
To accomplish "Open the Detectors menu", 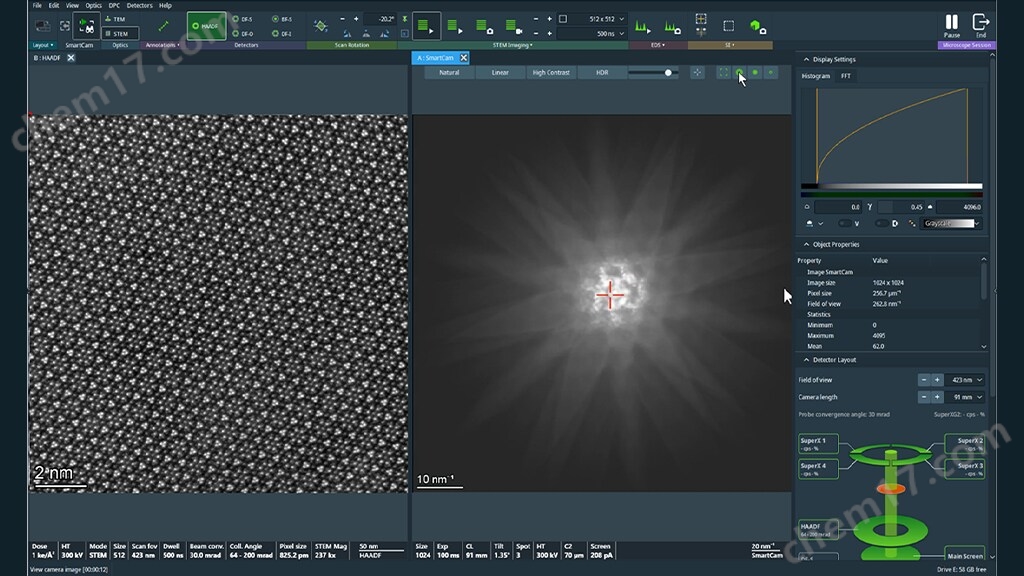I will coord(140,5).
